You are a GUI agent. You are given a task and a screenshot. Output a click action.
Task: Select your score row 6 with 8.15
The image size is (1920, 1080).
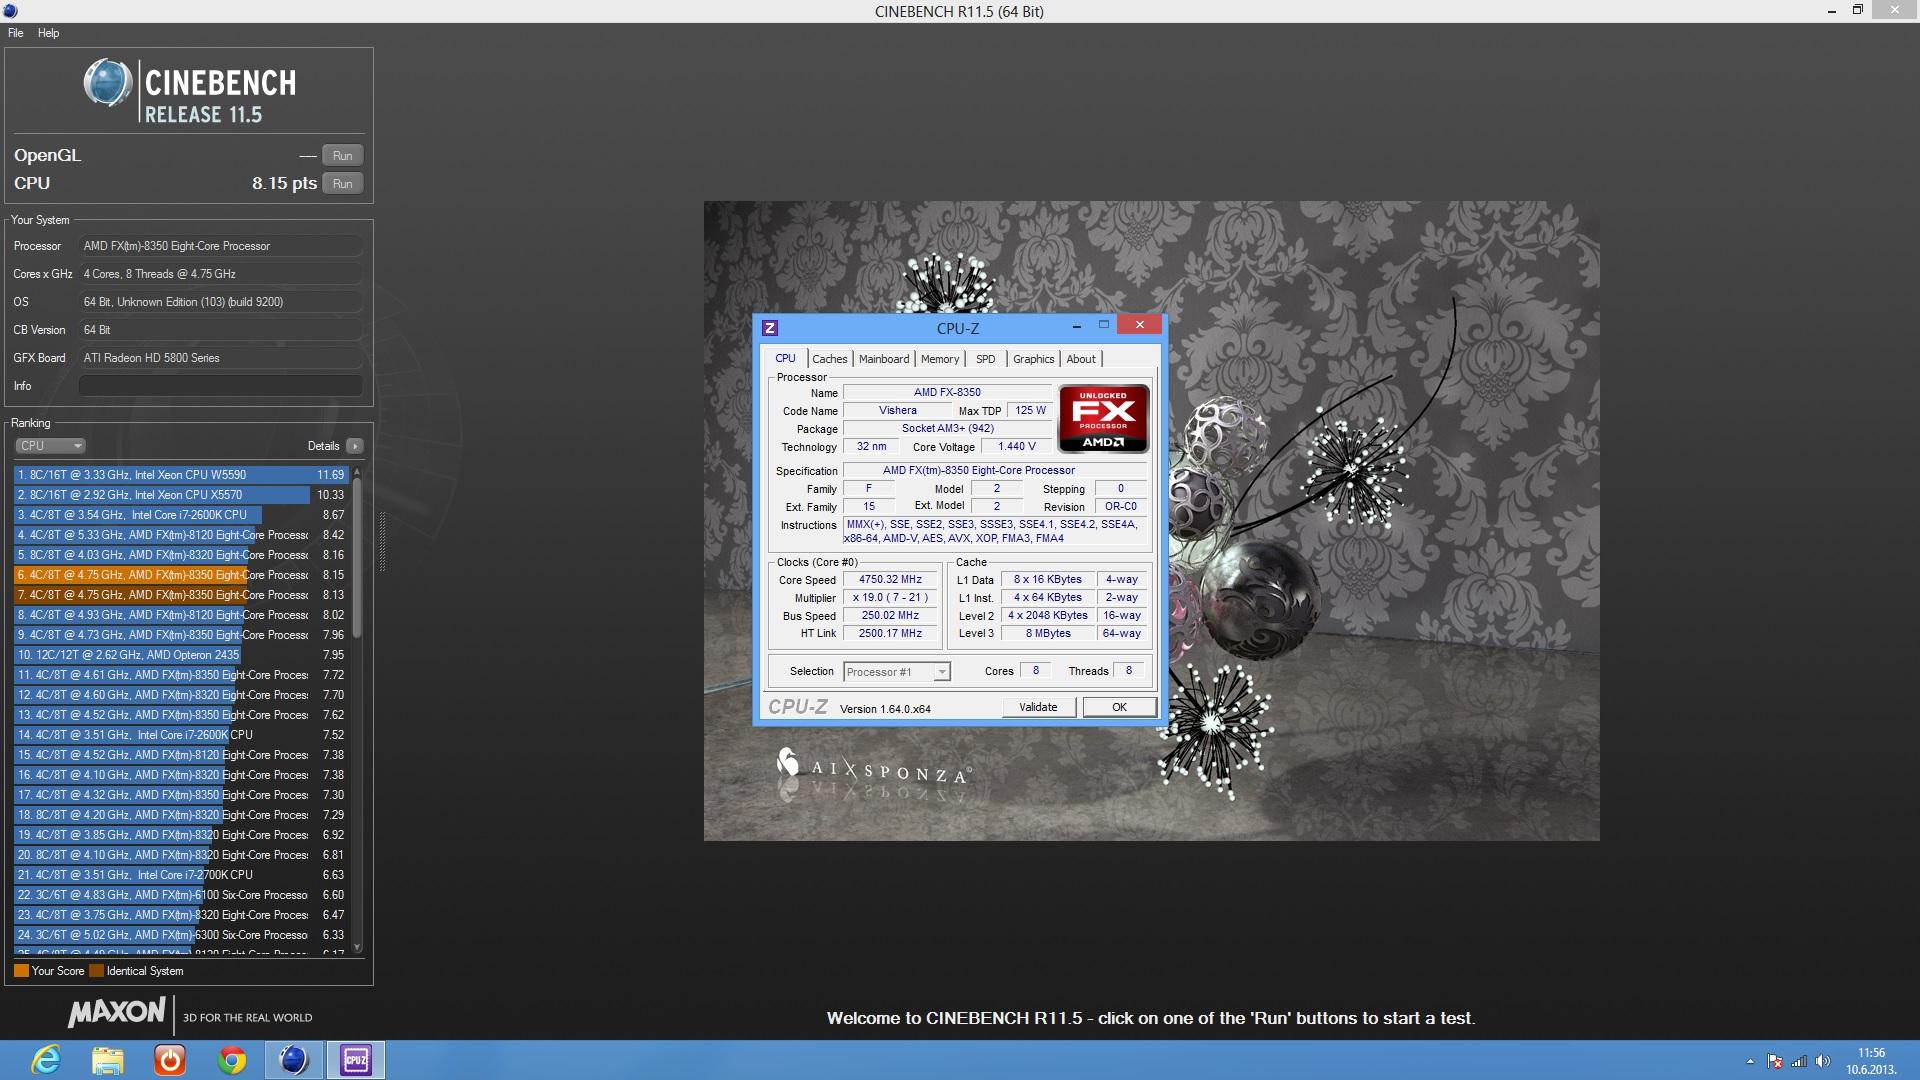coord(180,575)
